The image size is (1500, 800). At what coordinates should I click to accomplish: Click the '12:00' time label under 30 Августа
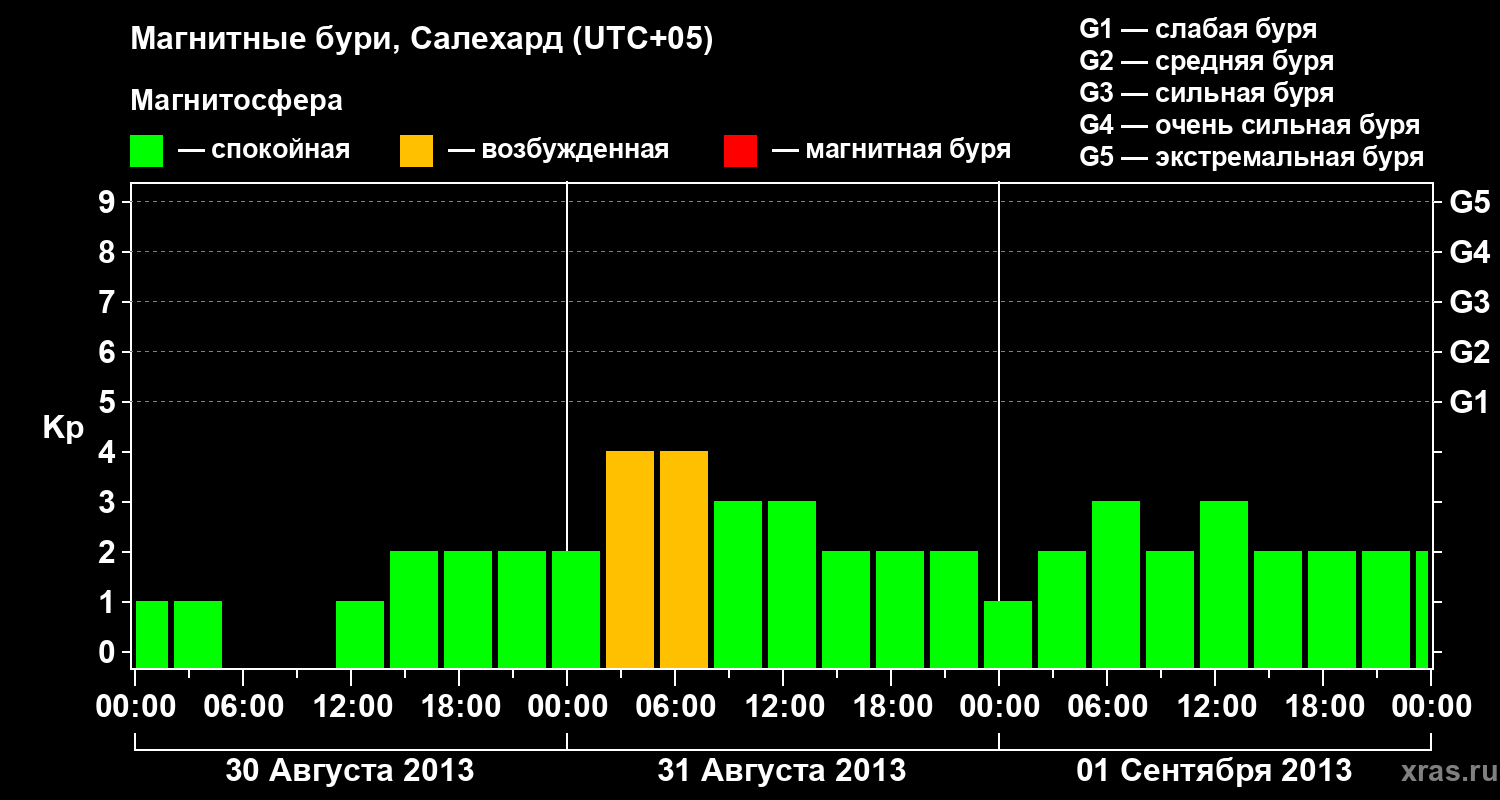(351, 707)
